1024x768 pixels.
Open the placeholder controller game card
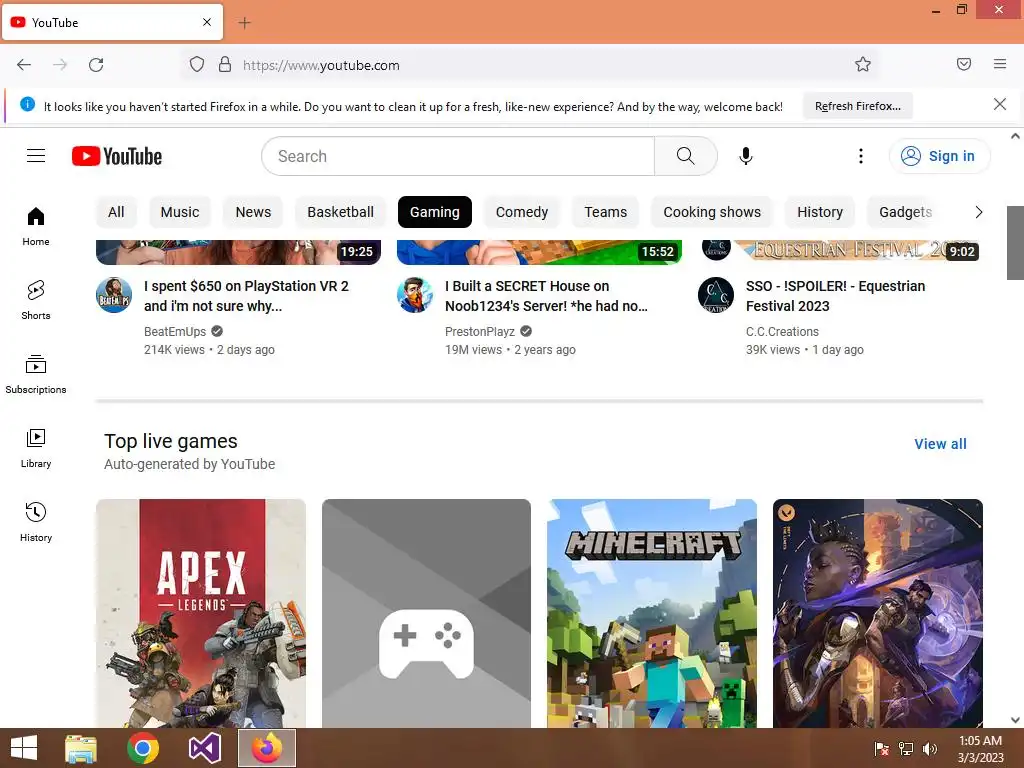pos(426,613)
